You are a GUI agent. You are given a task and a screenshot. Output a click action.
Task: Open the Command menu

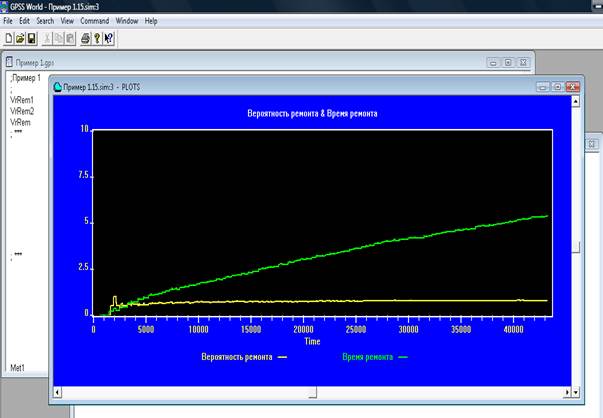pos(95,21)
